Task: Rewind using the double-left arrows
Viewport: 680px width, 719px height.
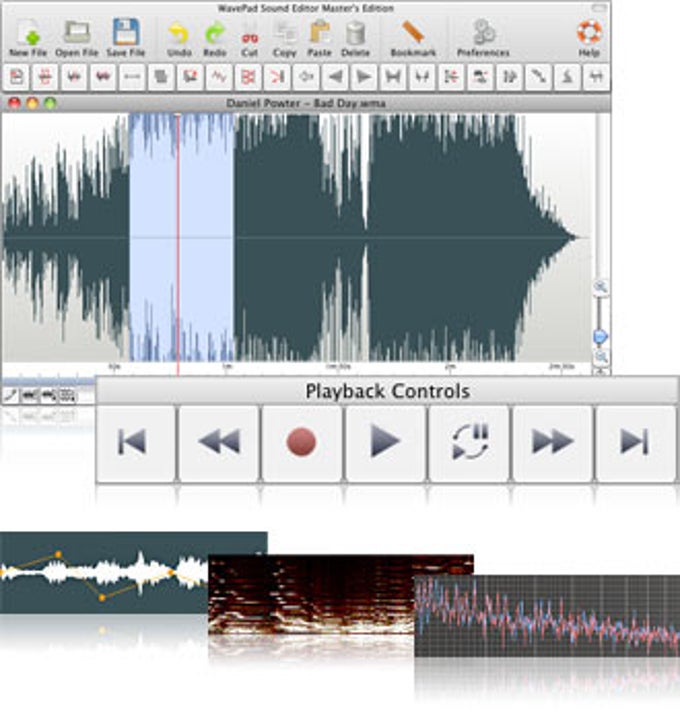Action: 219,442
